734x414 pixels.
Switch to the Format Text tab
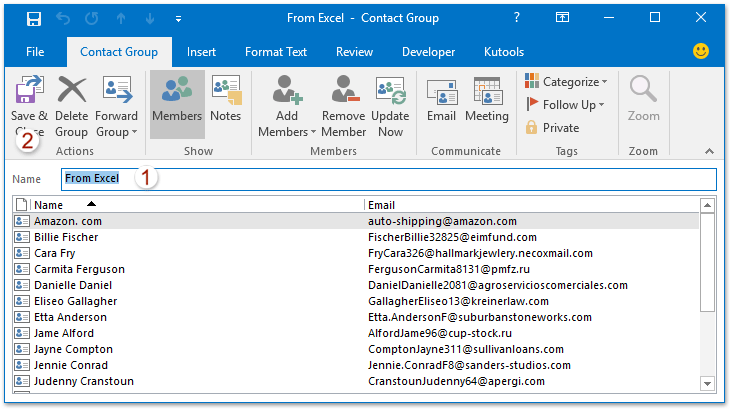(276, 52)
